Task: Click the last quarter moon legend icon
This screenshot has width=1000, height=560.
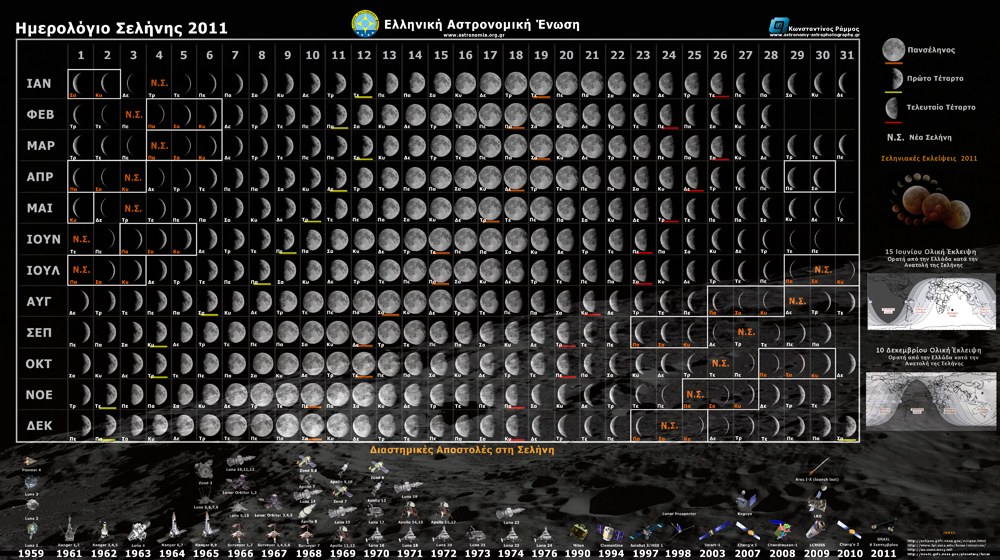Action: [893, 107]
